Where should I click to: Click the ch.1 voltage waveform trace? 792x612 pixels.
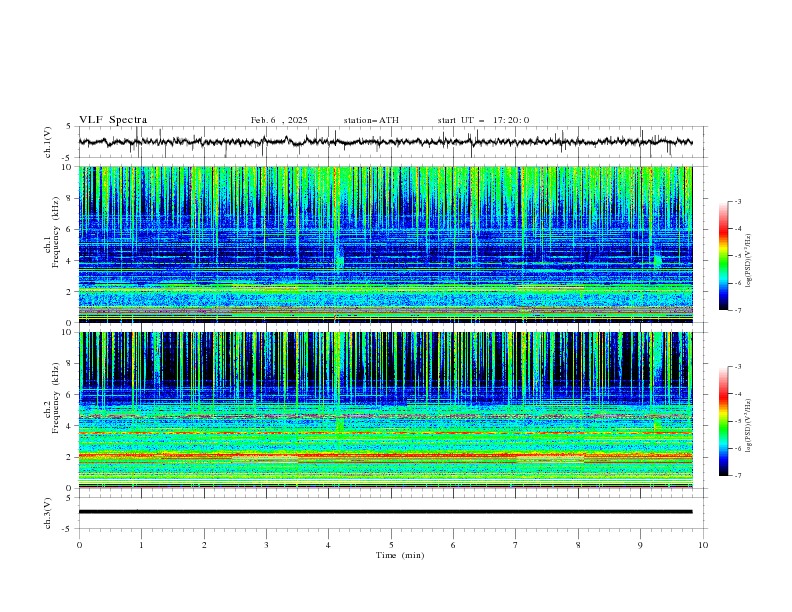pyautogui.click(x=385, y=142)
